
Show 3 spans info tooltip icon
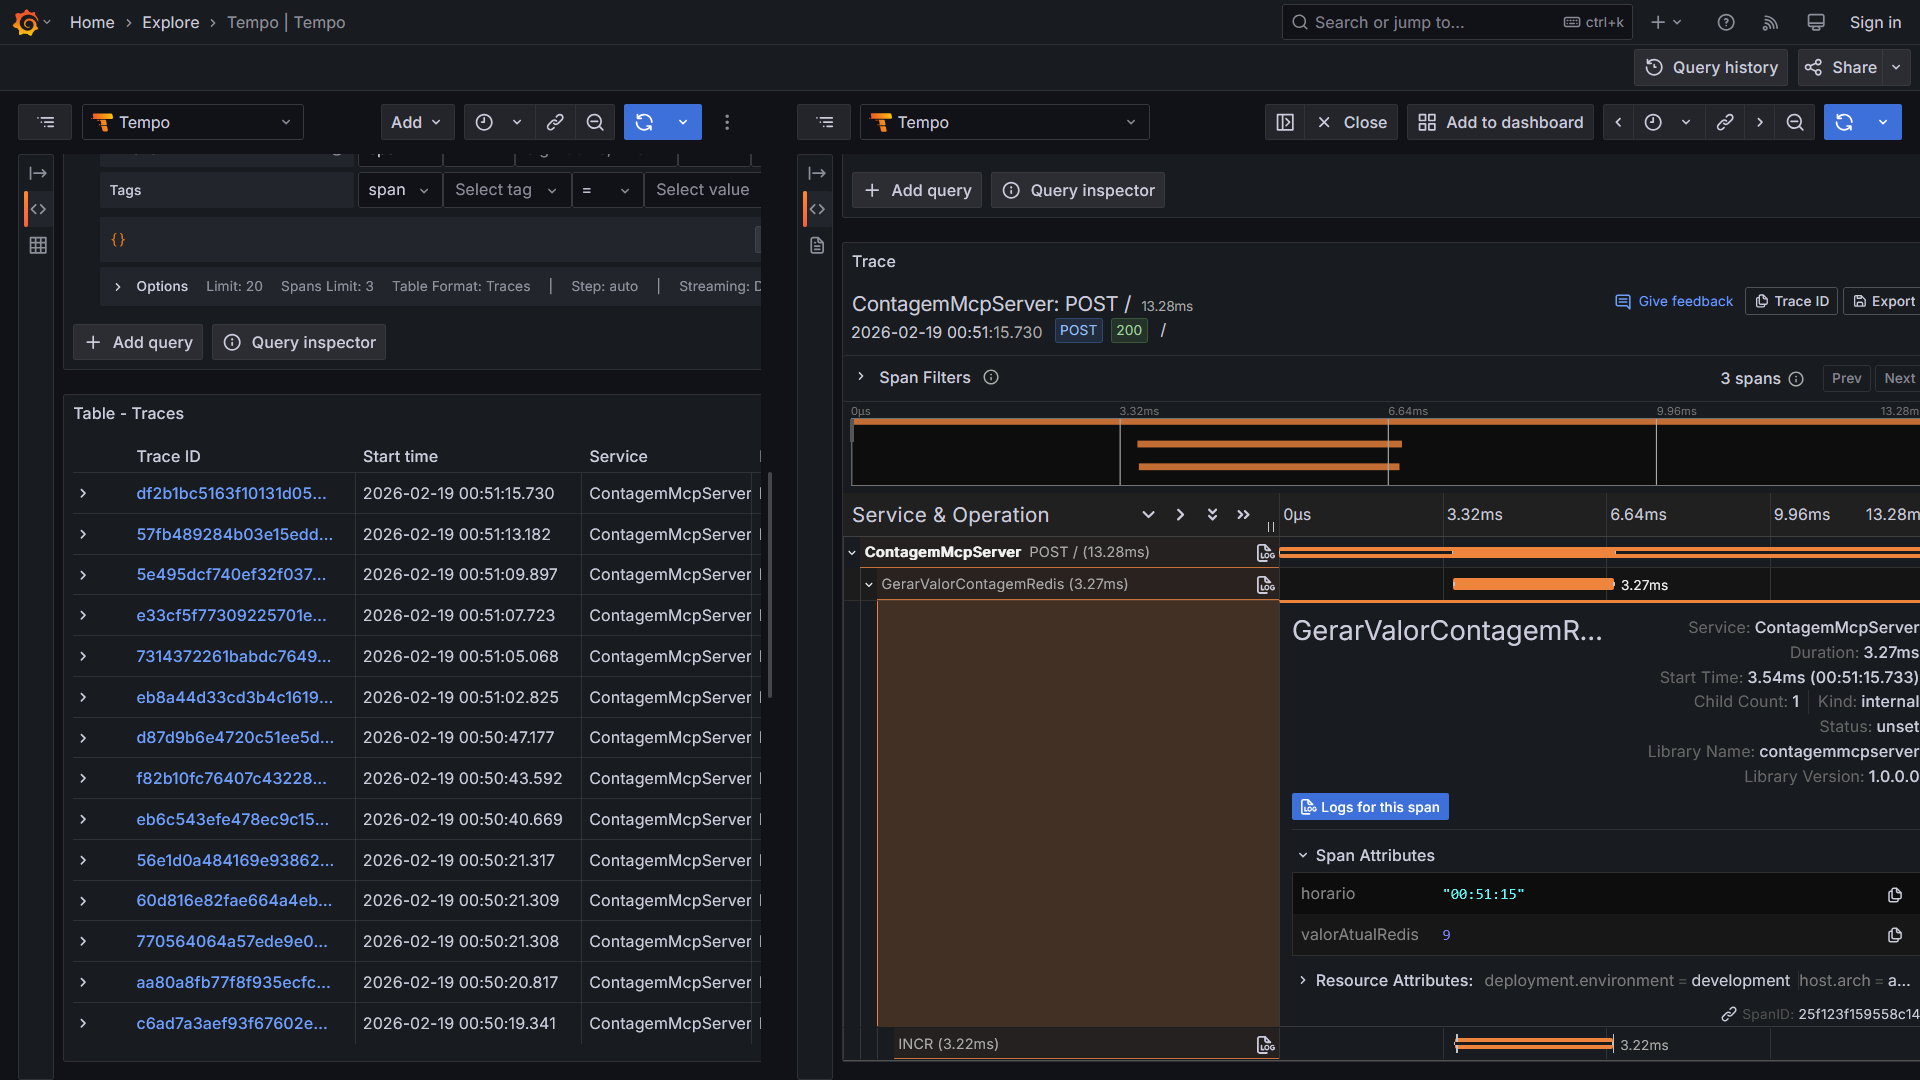[x=1796, y=379]
